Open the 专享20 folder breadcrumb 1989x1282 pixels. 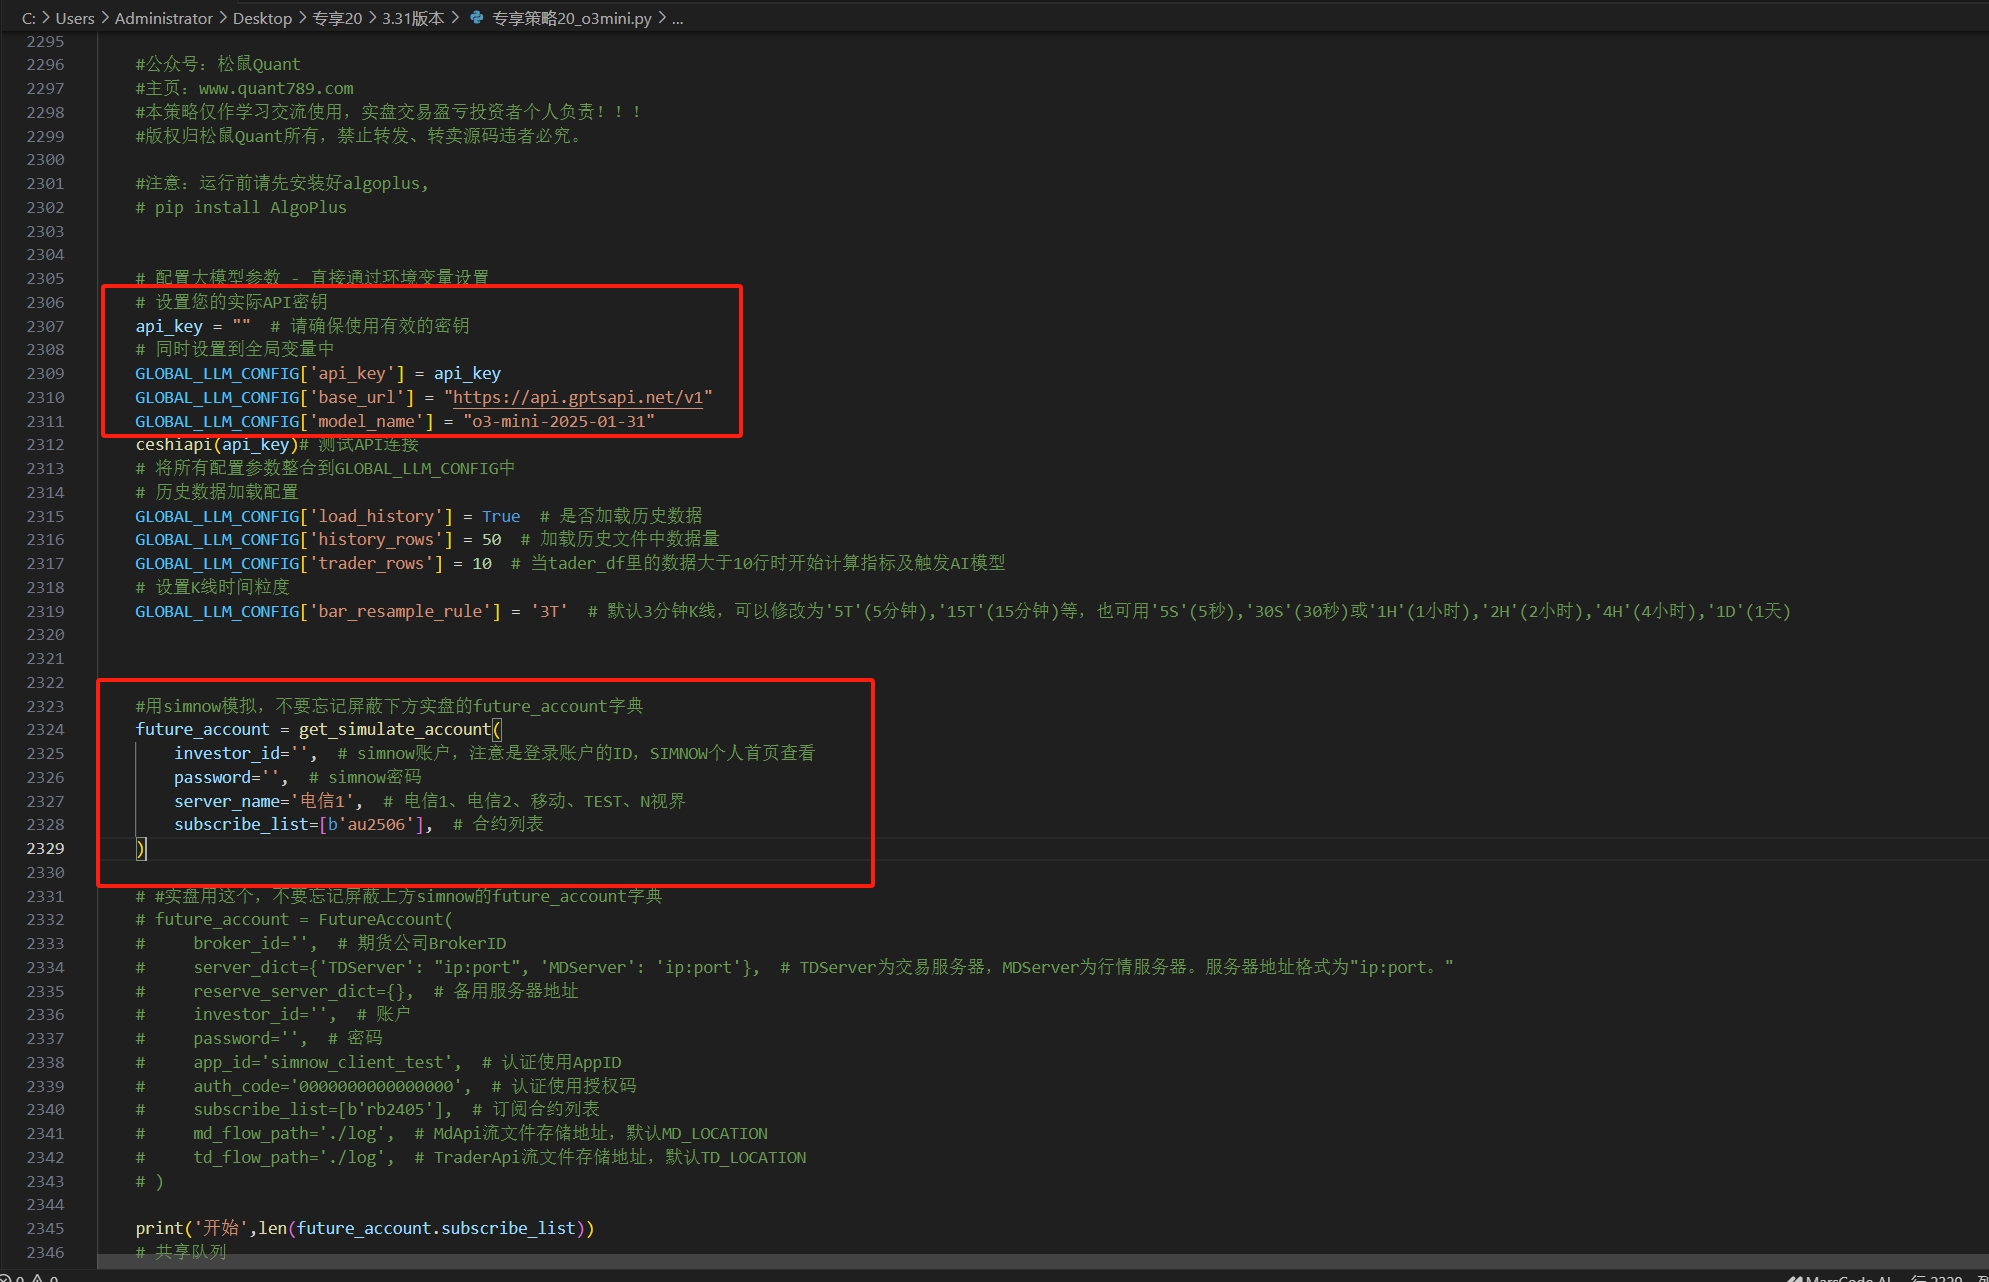[337, 18]
